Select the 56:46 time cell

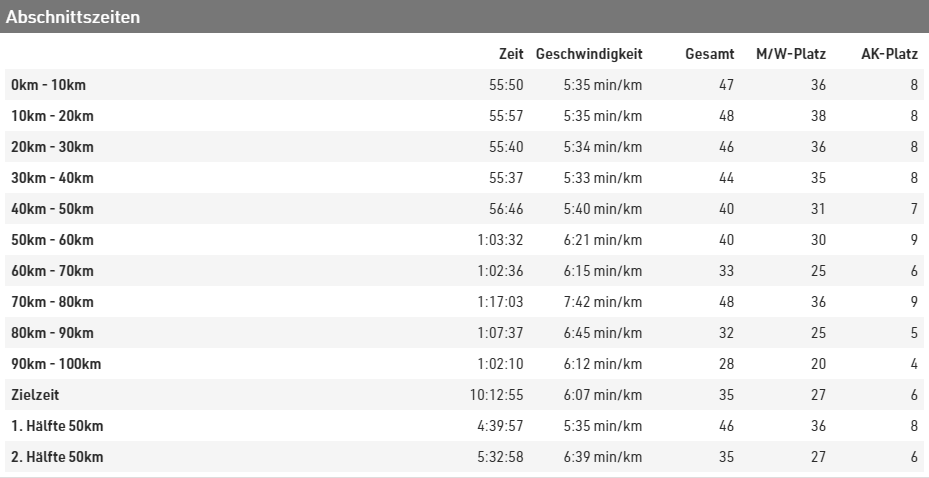point(506,209)
